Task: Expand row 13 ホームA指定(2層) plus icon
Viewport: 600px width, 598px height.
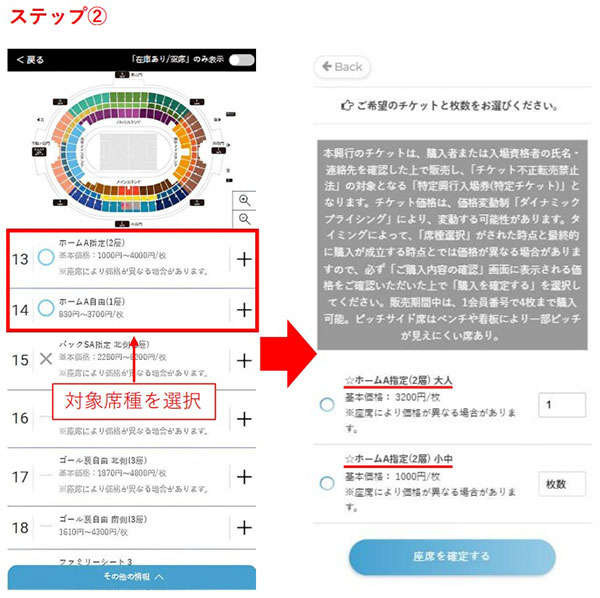Action: pyautogui.click(x=244, y=259)
